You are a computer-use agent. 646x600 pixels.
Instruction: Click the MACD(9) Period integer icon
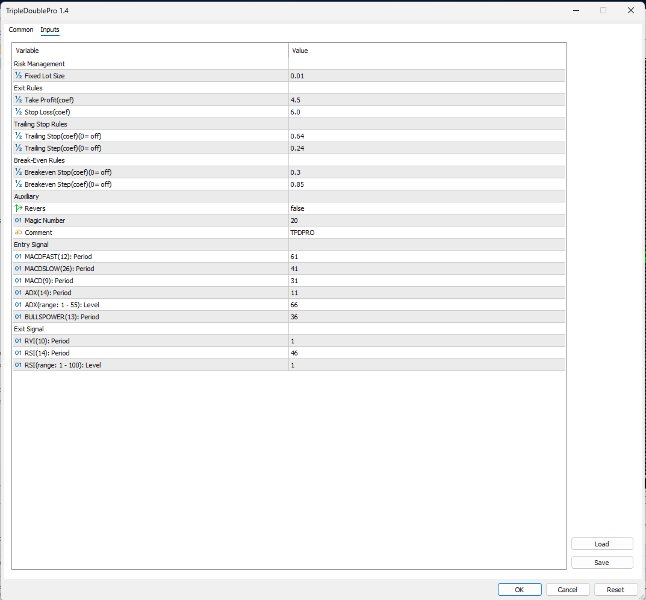coord(18,281)
